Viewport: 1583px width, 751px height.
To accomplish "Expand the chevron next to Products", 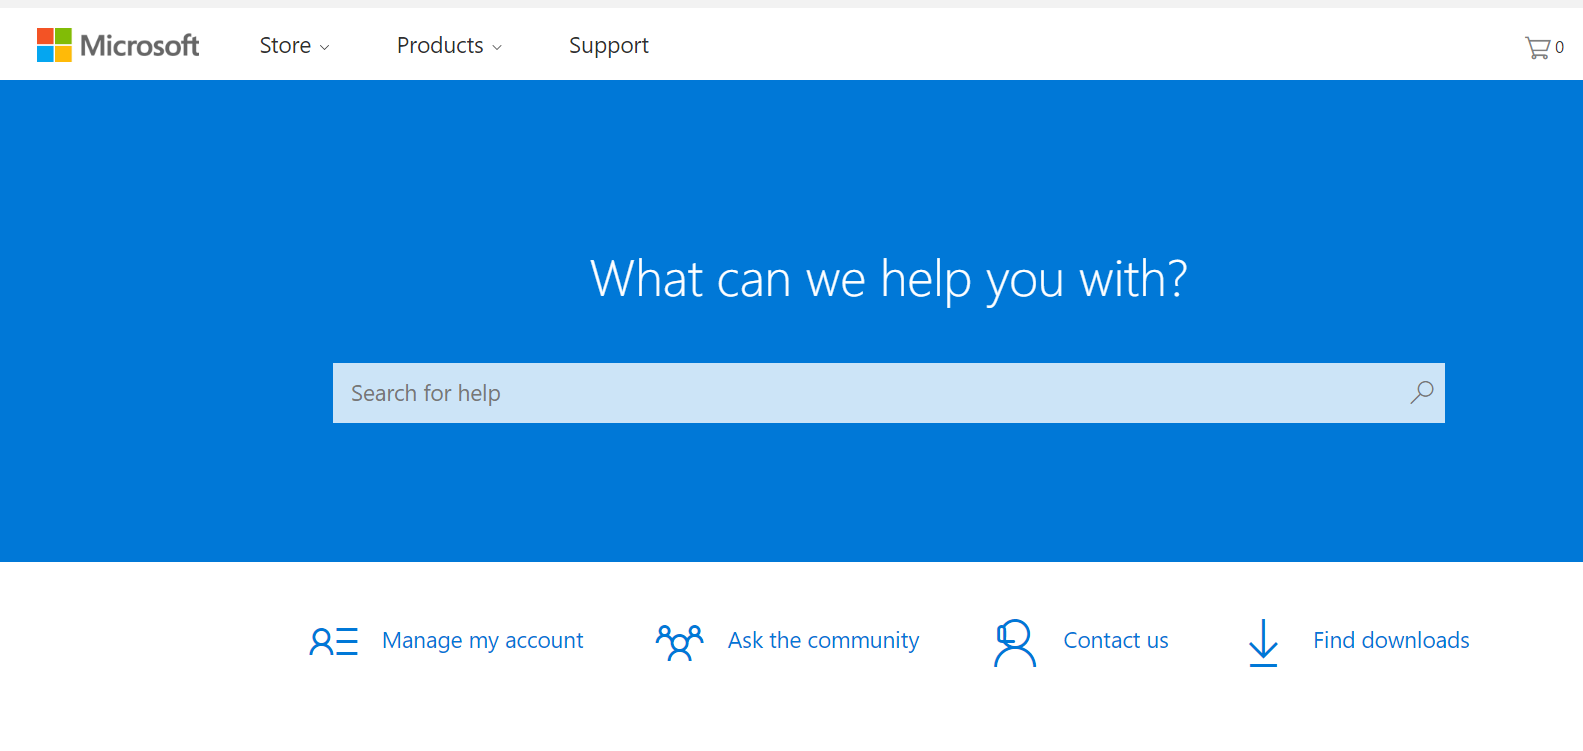I will pyautogui.click(x=497, y=48).
